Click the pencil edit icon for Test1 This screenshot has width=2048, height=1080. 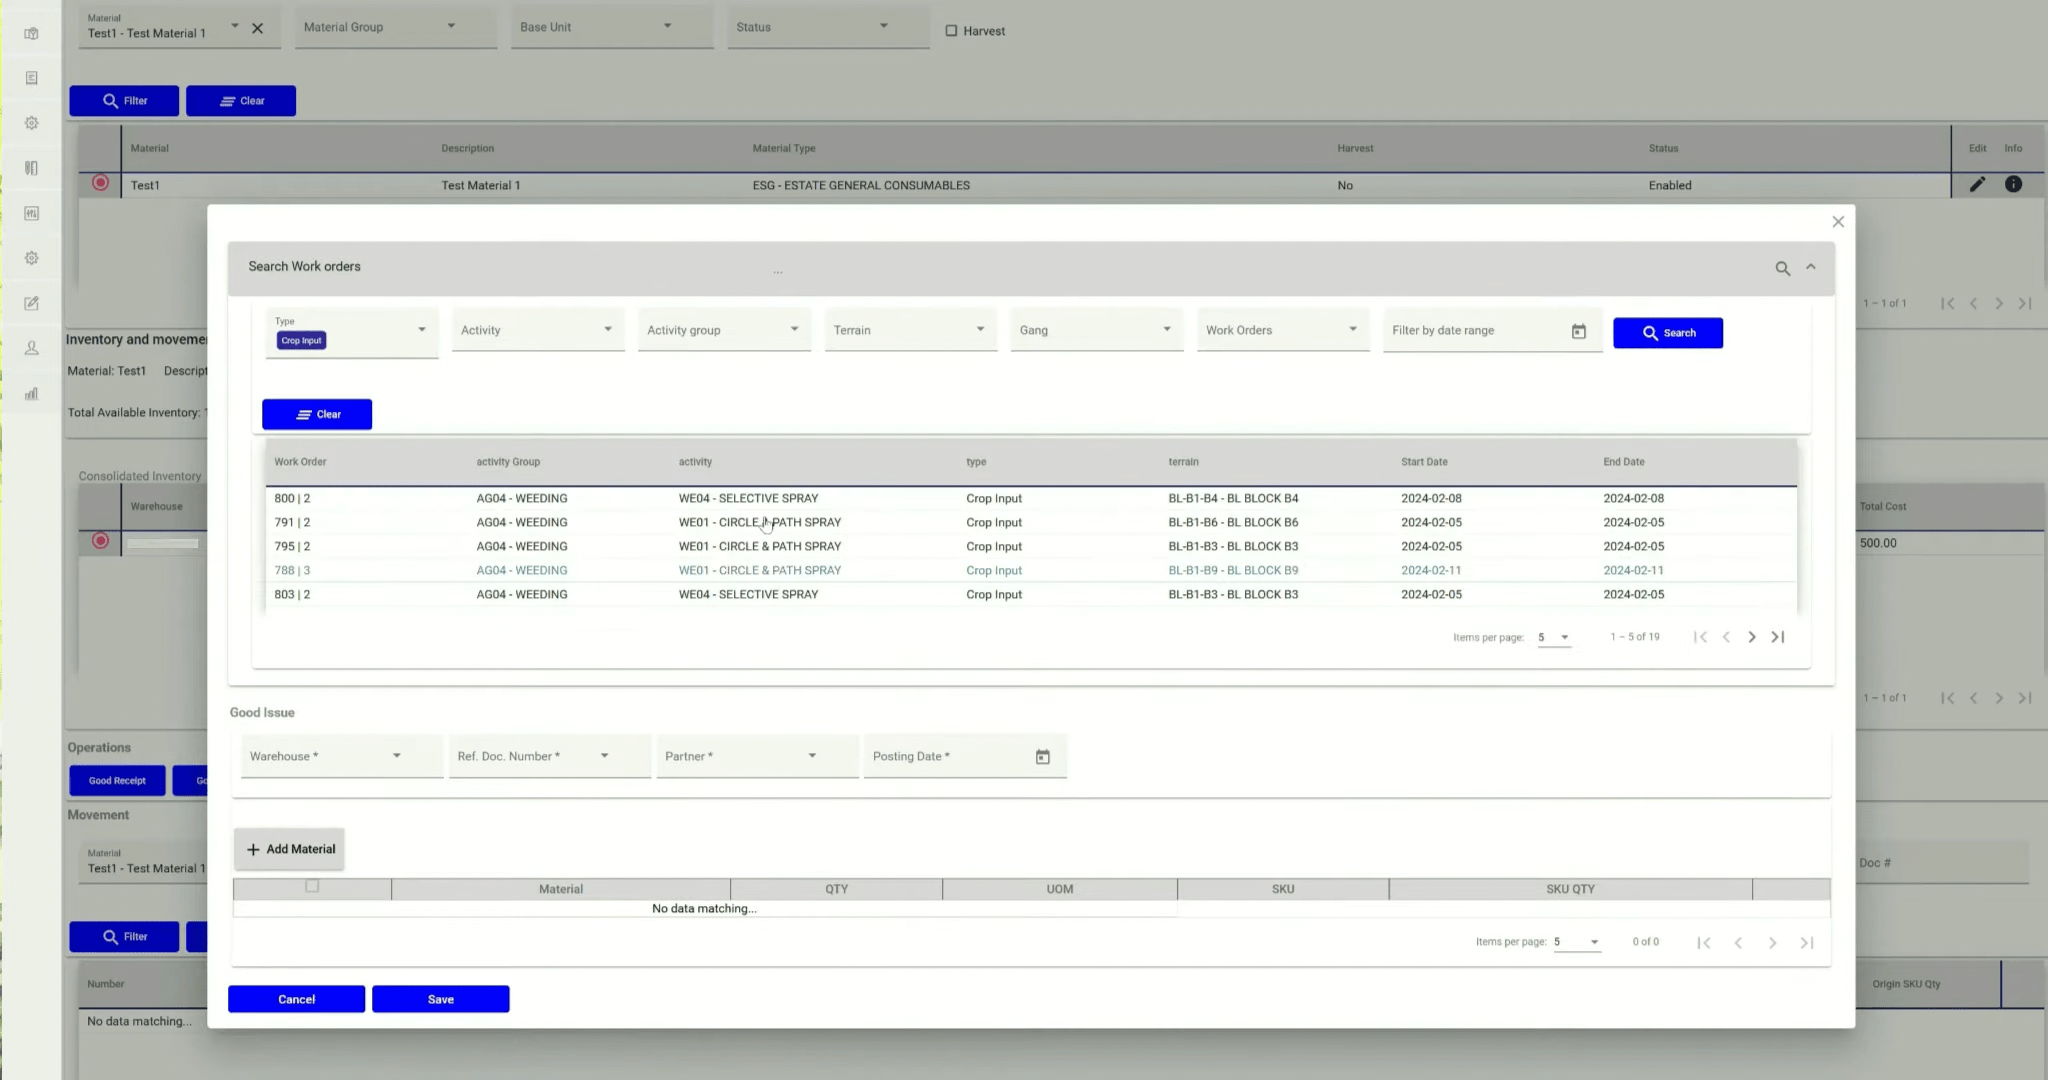(x=1977, y=184)
